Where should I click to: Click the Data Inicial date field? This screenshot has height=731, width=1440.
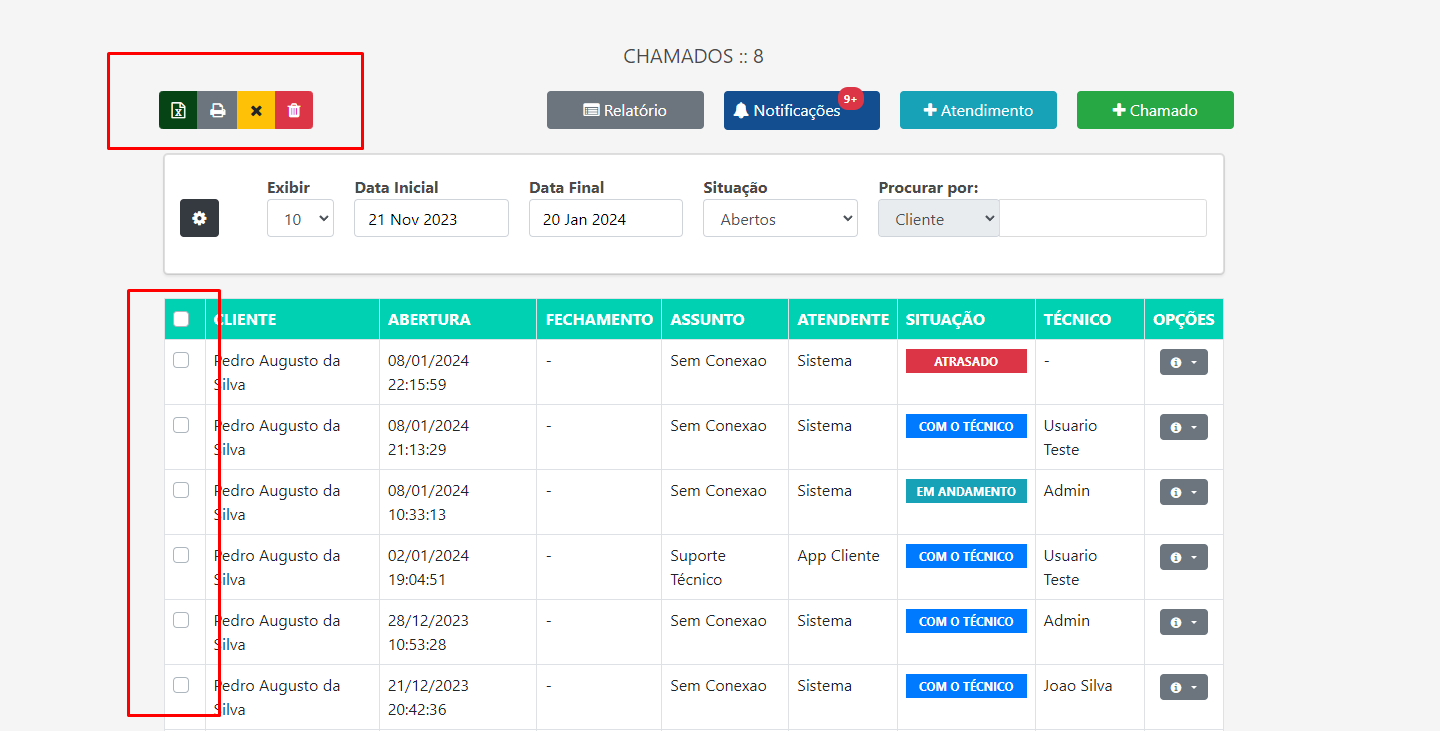point(431,219)
